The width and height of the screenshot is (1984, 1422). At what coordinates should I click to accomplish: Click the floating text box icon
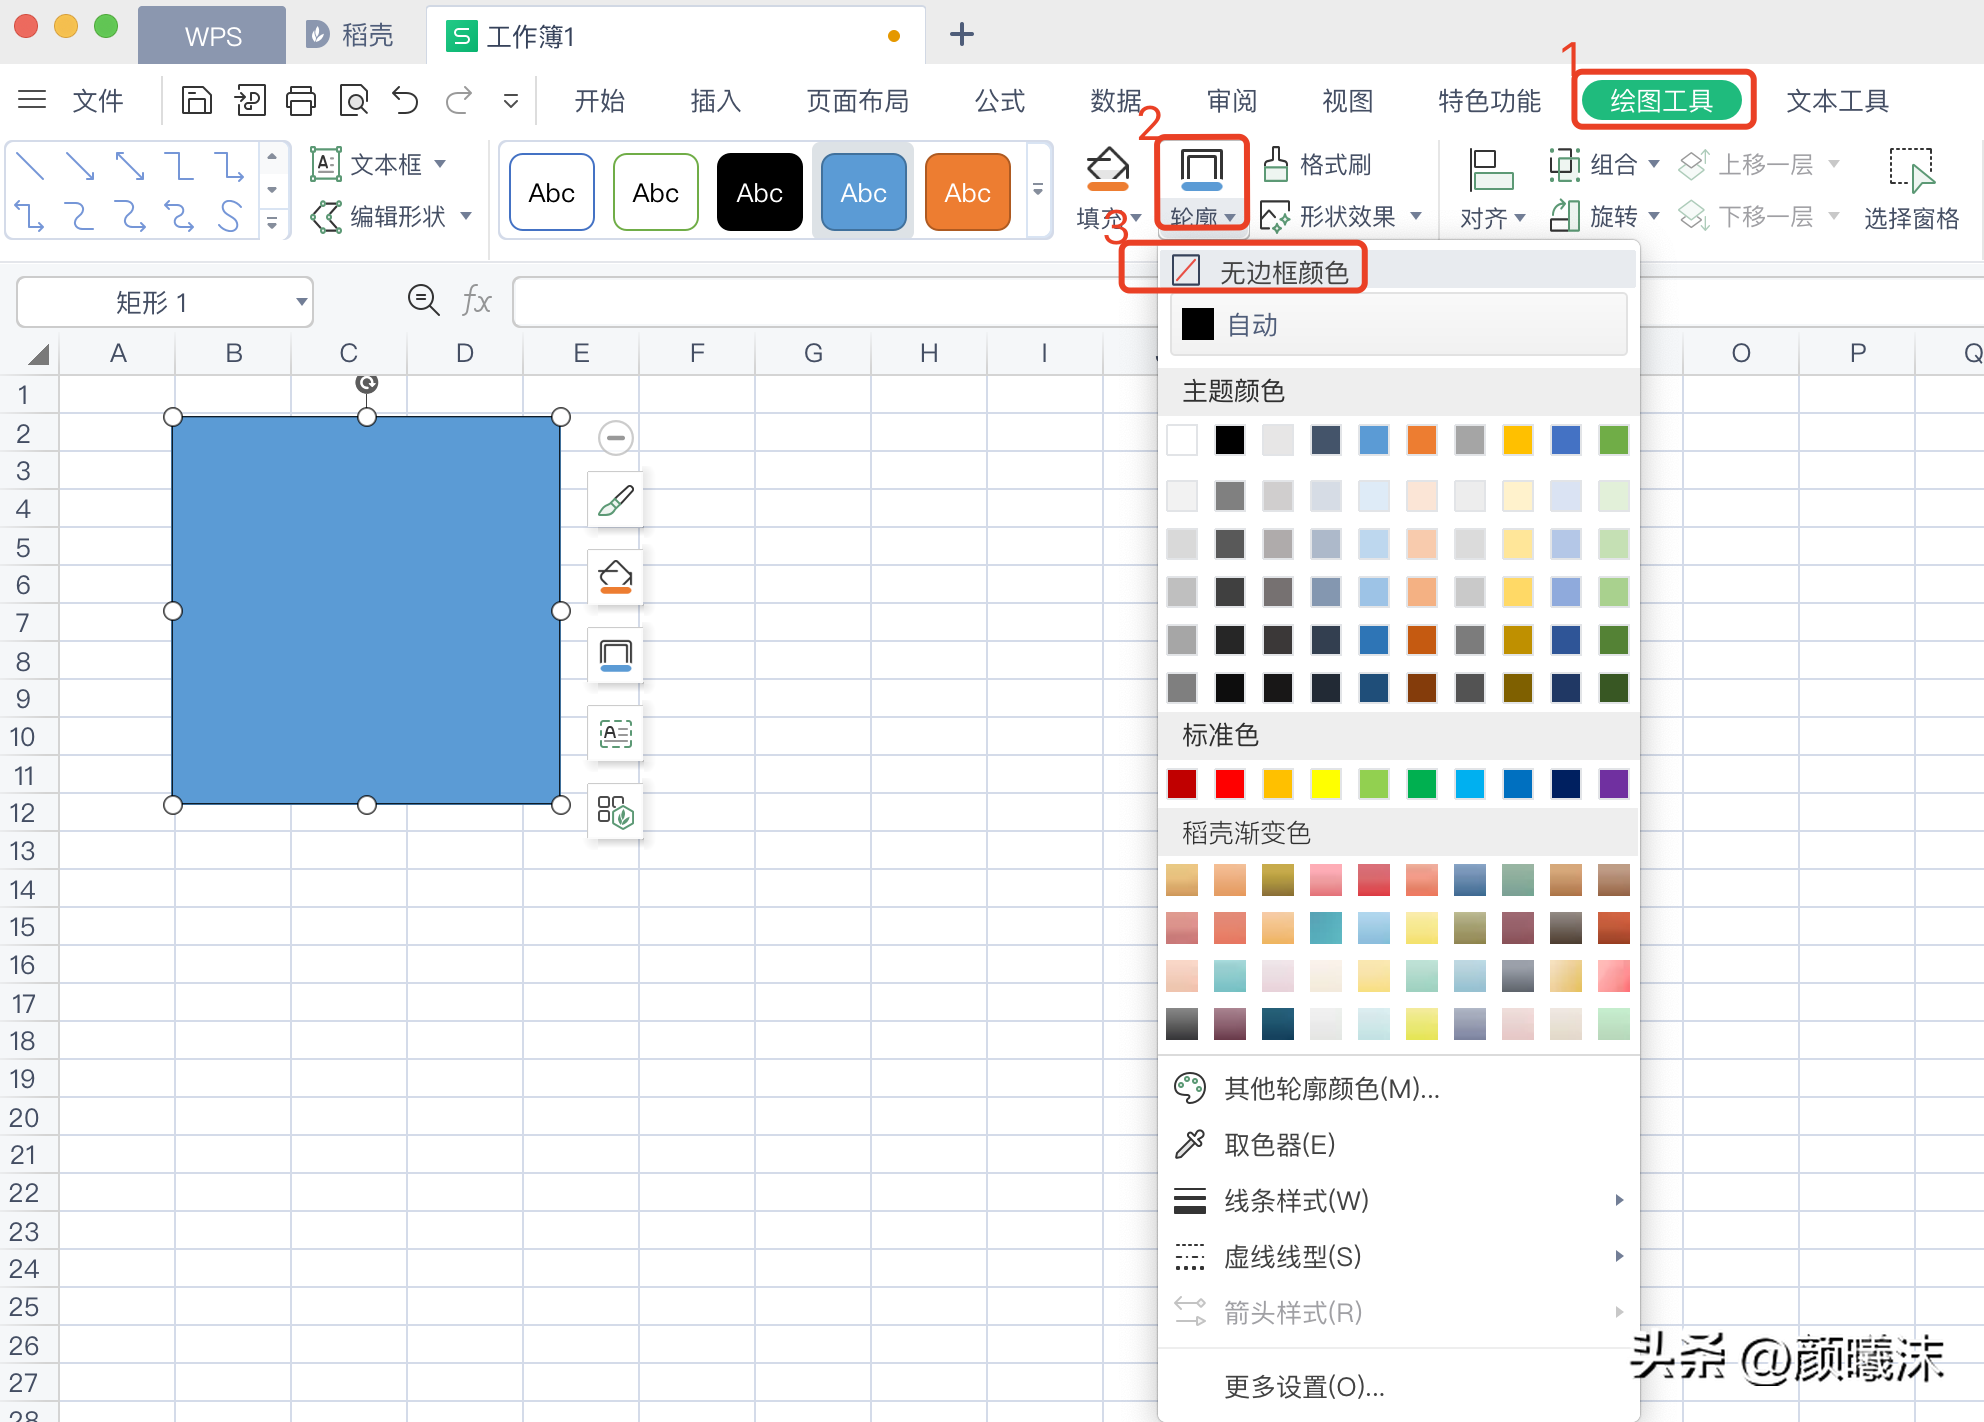pos(615,734)
